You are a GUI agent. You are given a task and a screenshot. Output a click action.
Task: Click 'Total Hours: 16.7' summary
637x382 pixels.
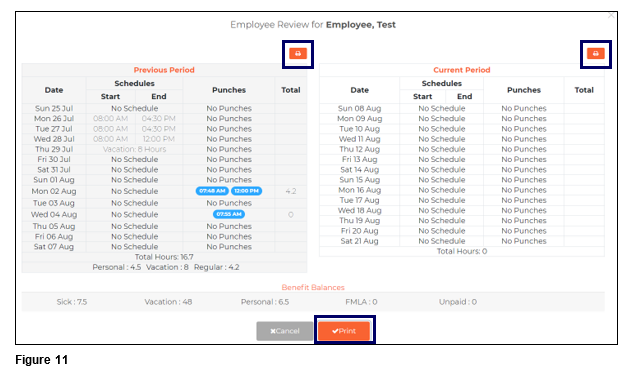tap(164, 257)
